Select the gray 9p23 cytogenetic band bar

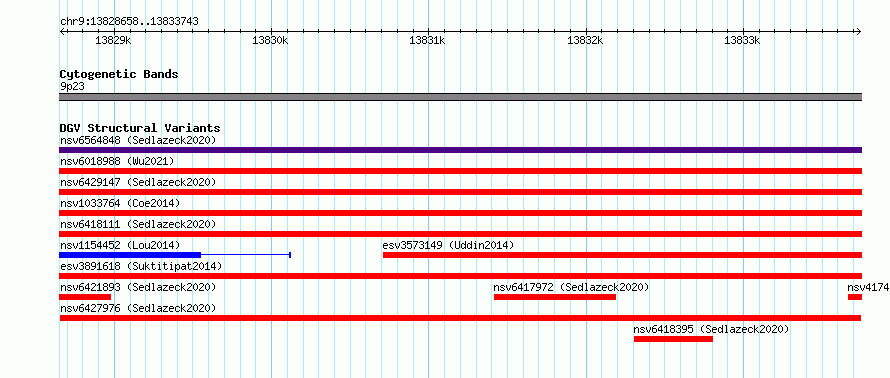(x=460, y=97)
